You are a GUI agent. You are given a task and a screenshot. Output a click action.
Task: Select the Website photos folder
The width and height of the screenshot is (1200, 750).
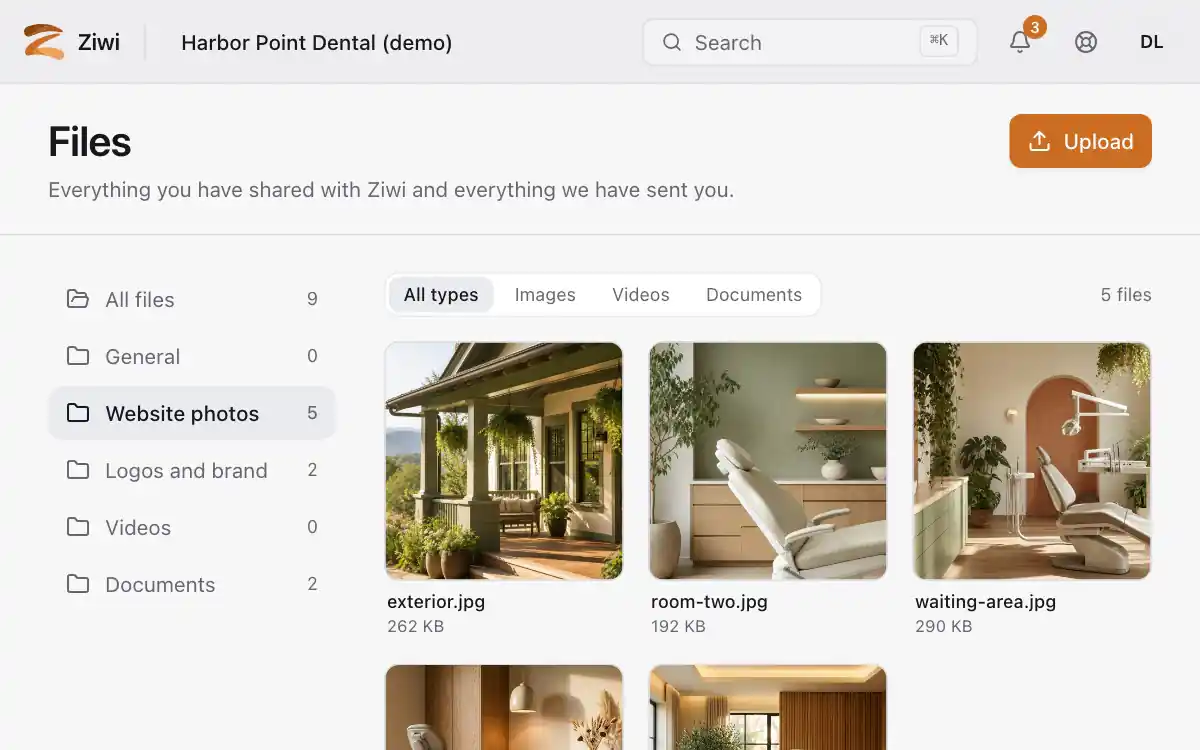[192, 413]
